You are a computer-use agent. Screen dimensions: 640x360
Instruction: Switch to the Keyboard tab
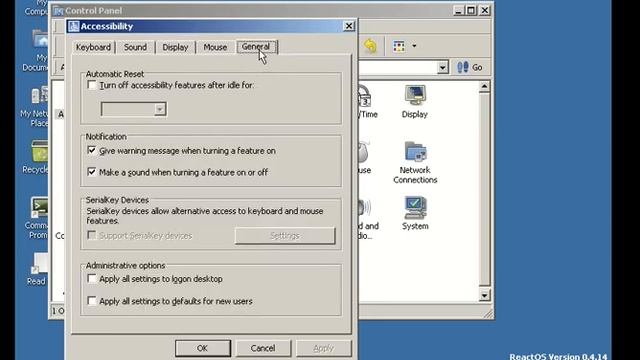pos(93,47)
